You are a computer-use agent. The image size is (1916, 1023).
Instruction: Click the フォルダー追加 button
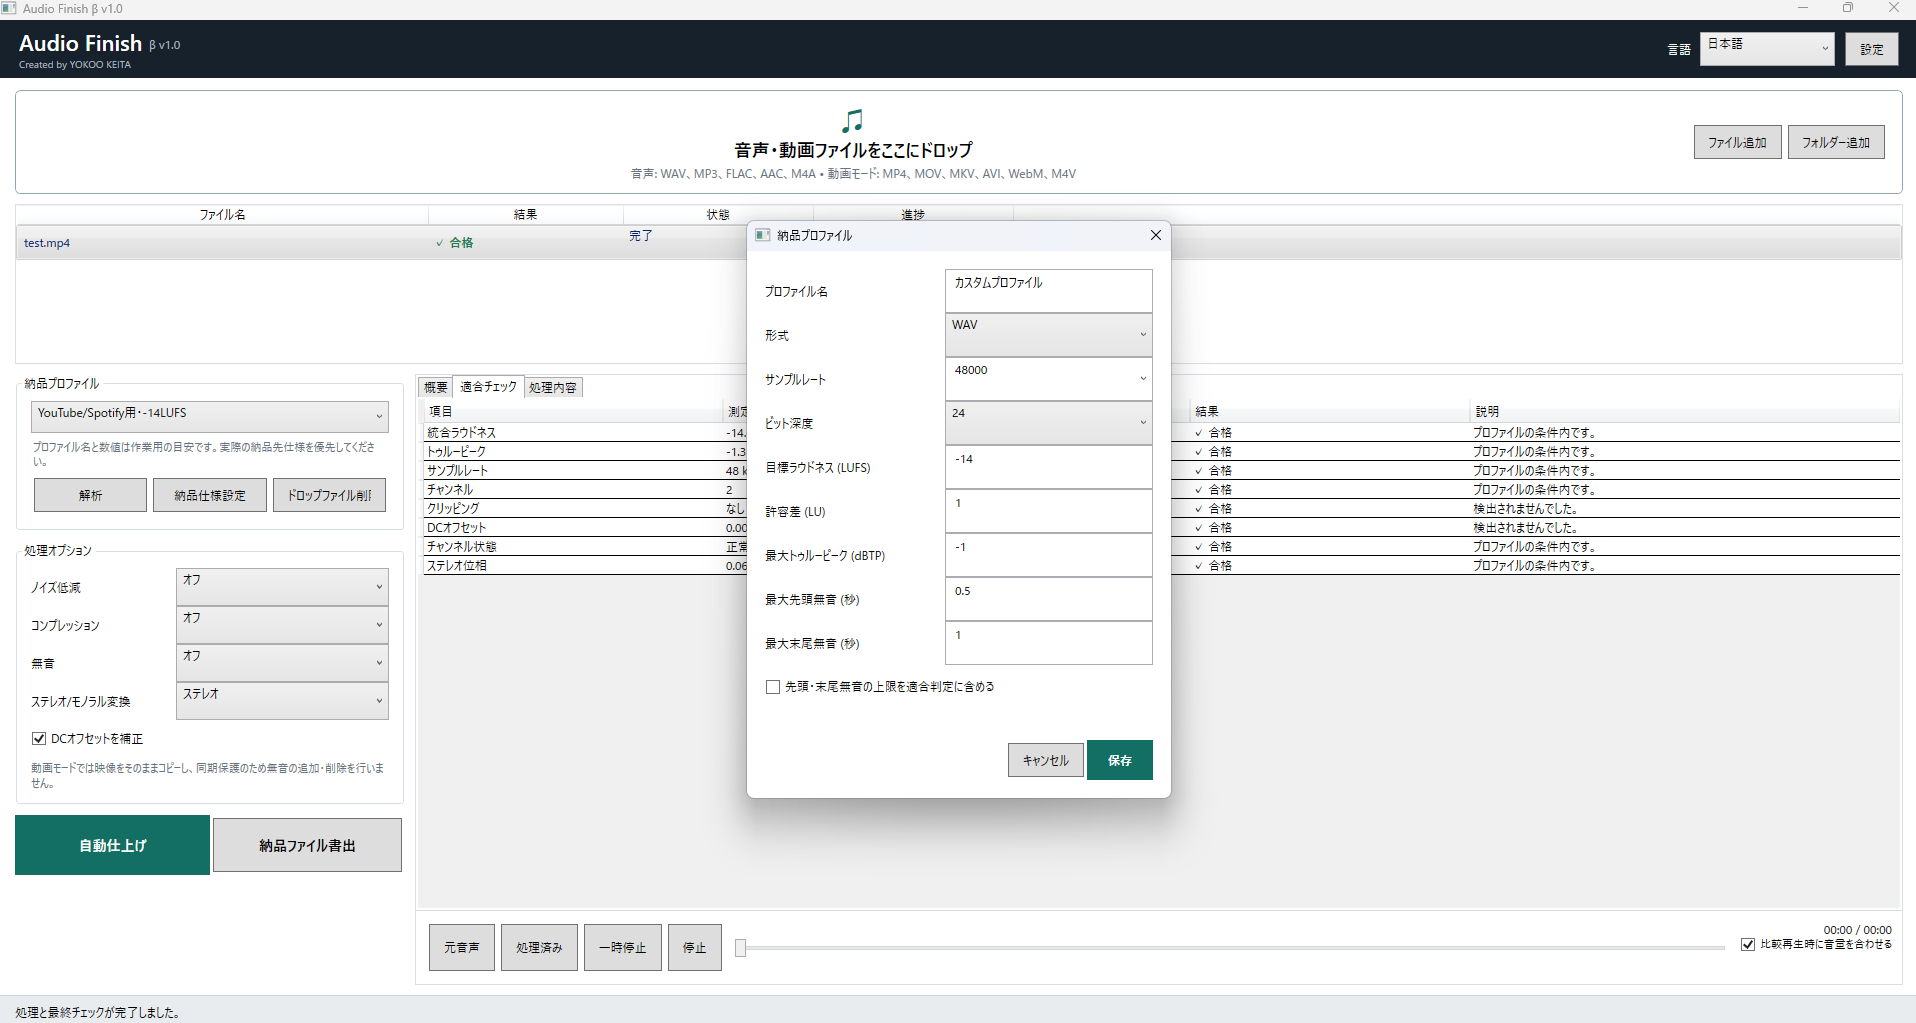pyautogui.click(x=1836, y=142)
